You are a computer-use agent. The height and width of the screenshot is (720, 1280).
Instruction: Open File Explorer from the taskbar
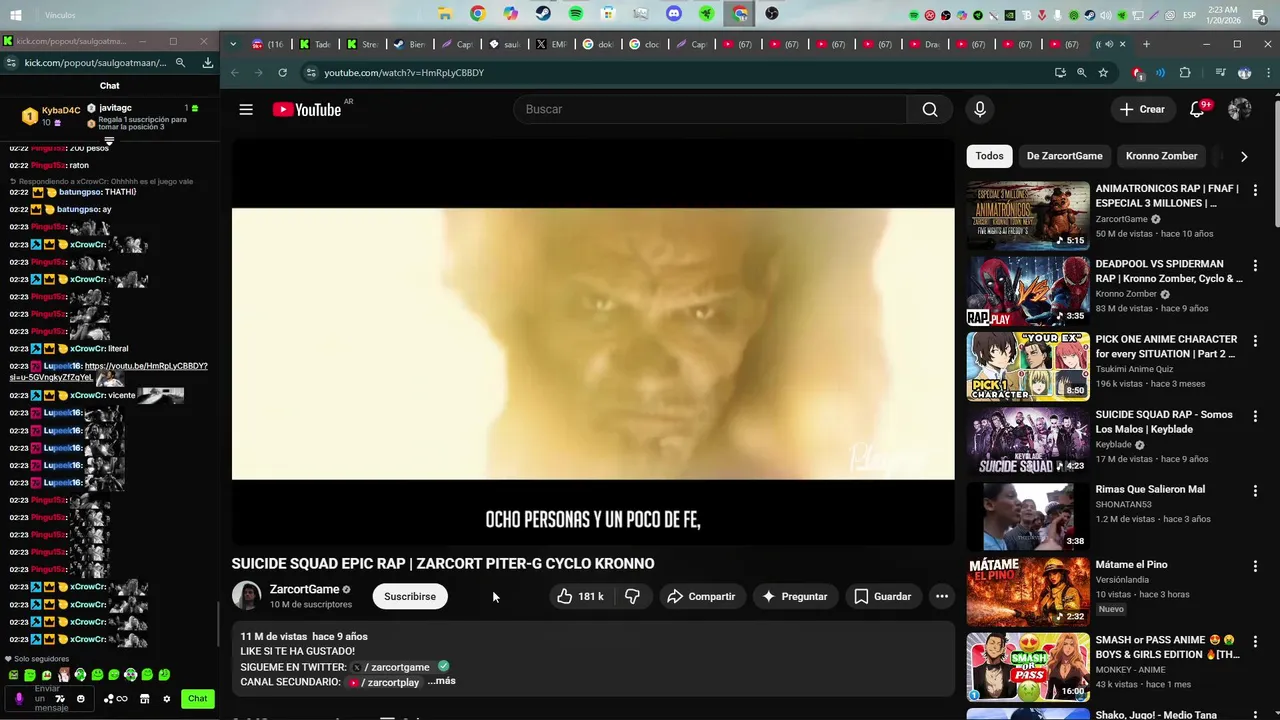[x=445, y=14]
